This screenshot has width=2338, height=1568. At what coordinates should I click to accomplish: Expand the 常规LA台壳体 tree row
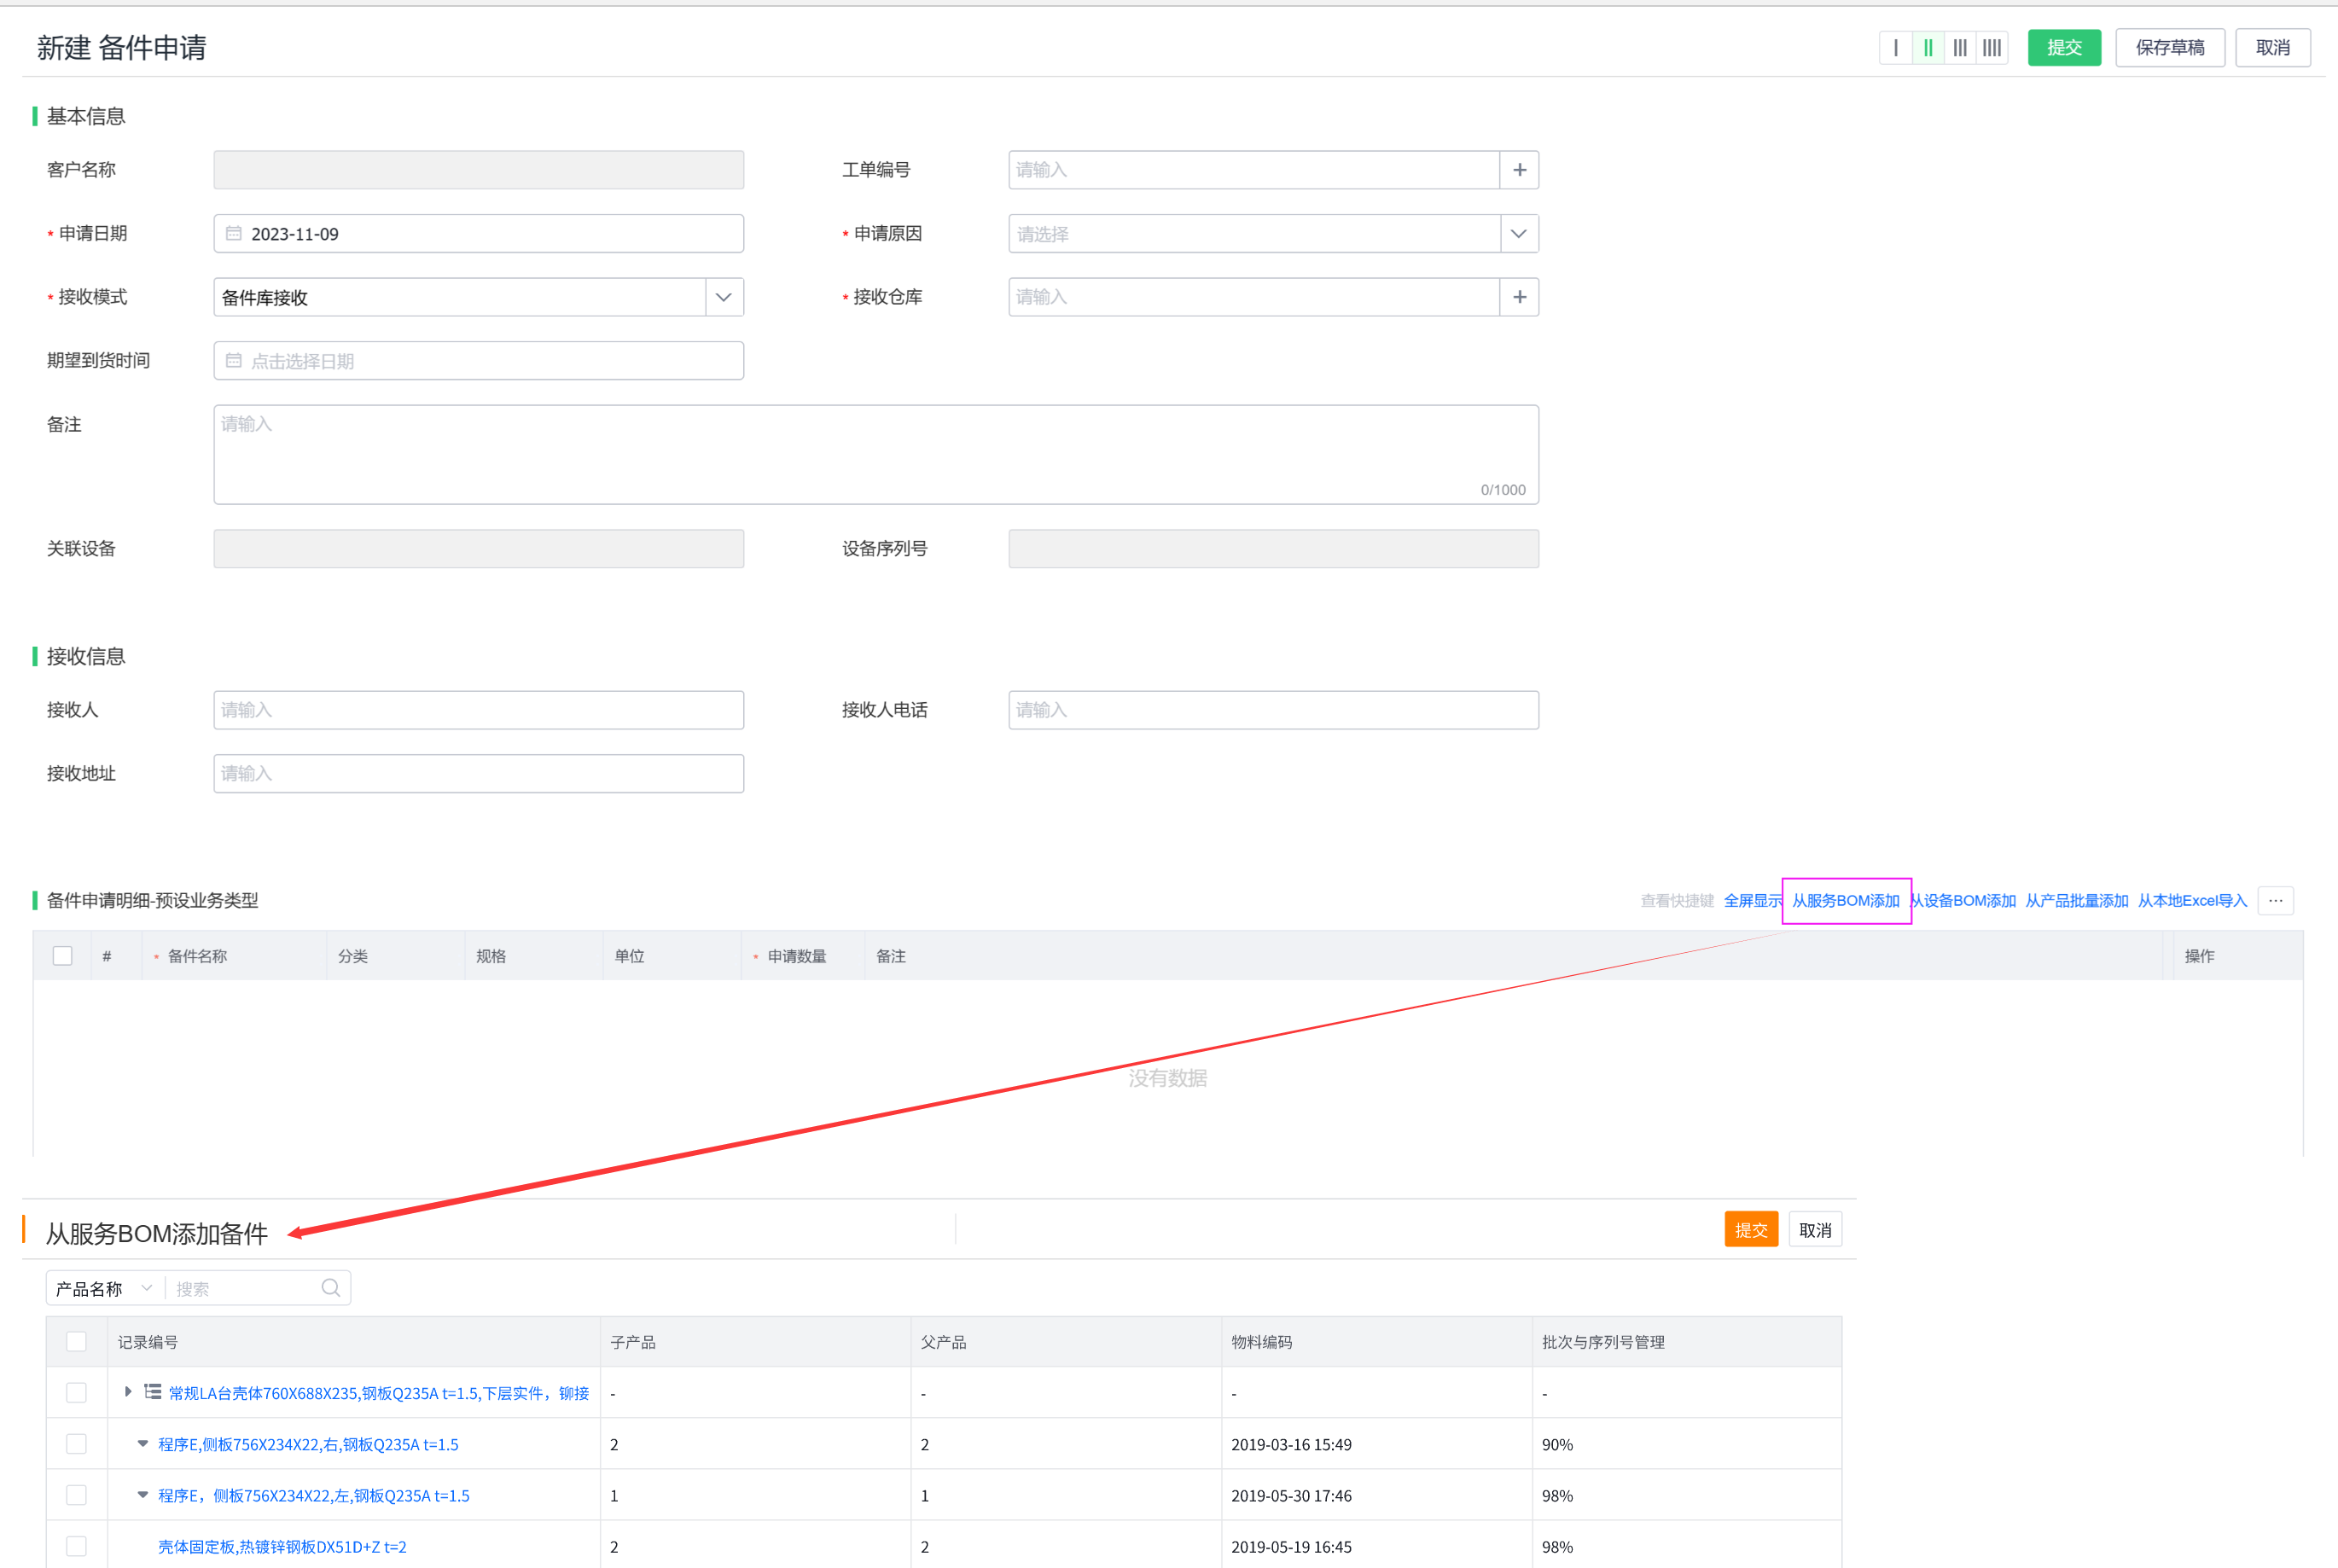tap(128, 1392)
